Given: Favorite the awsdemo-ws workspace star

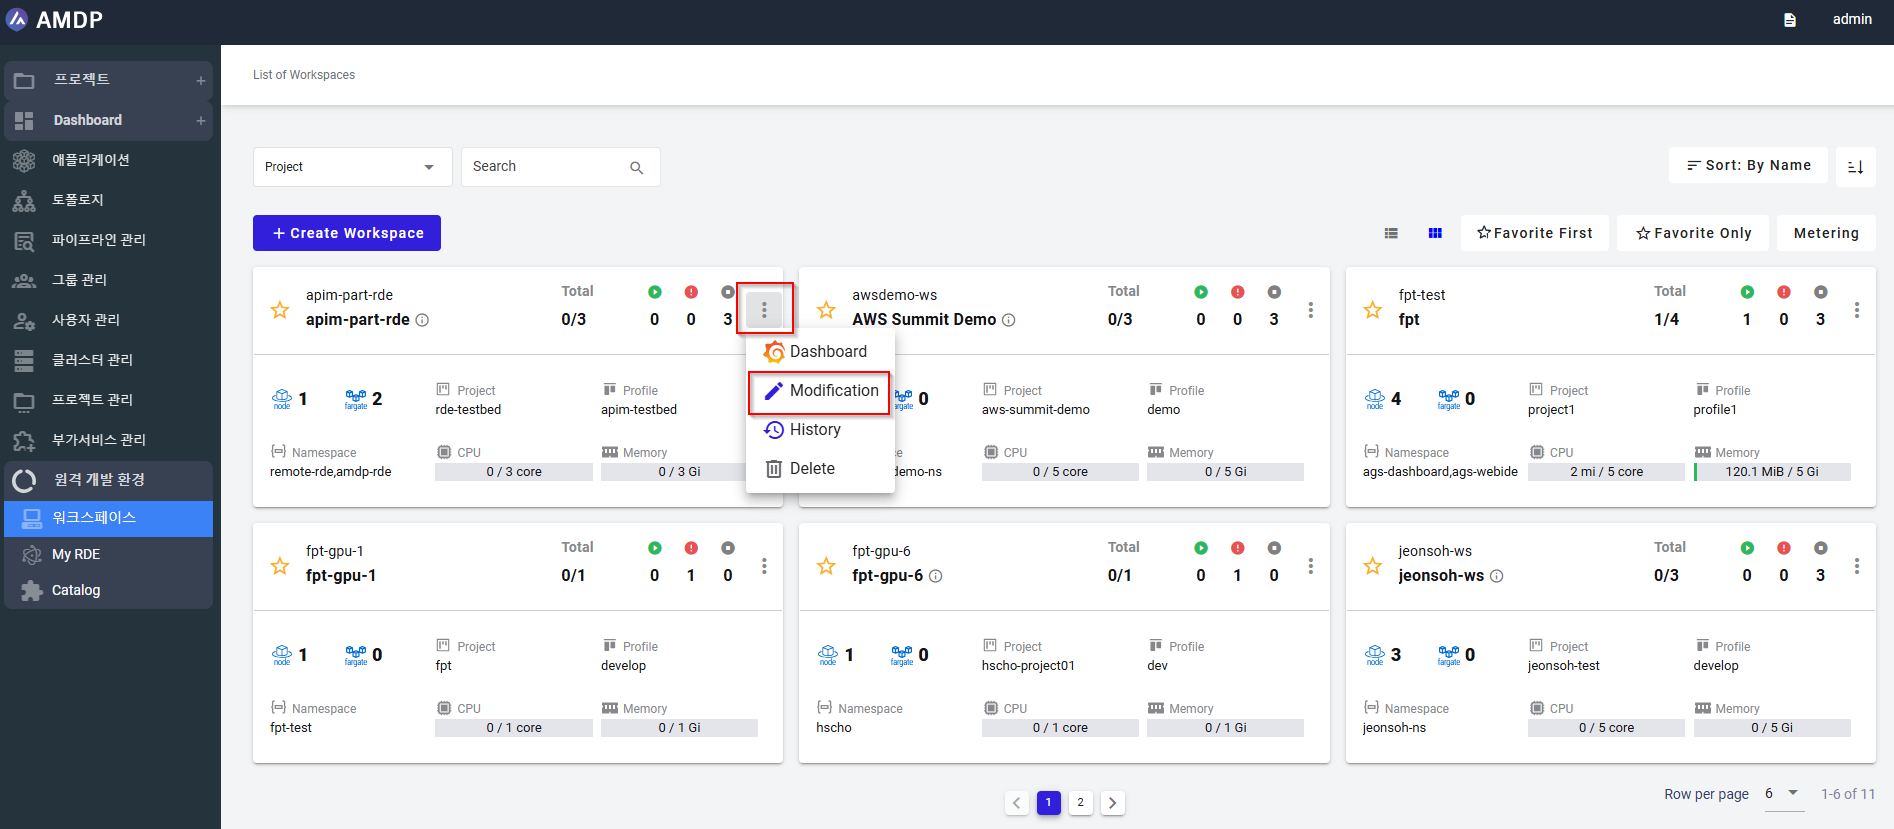Looking at the screenshot, I should pos(826,311).
